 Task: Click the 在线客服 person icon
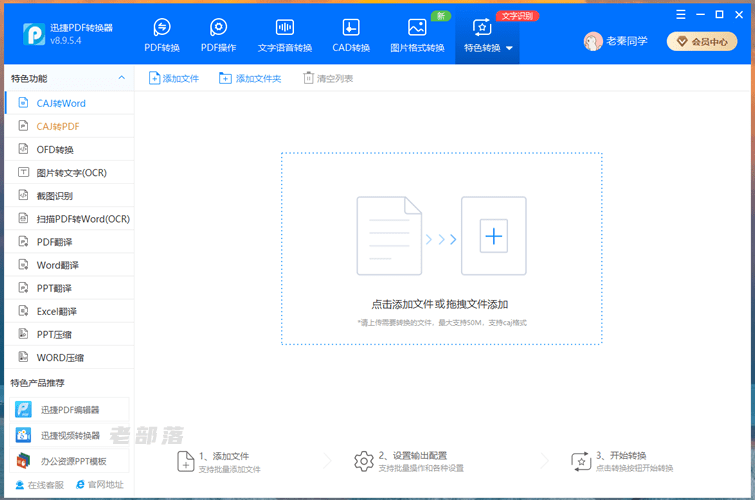pyautogui.click(x=20, y=485)
